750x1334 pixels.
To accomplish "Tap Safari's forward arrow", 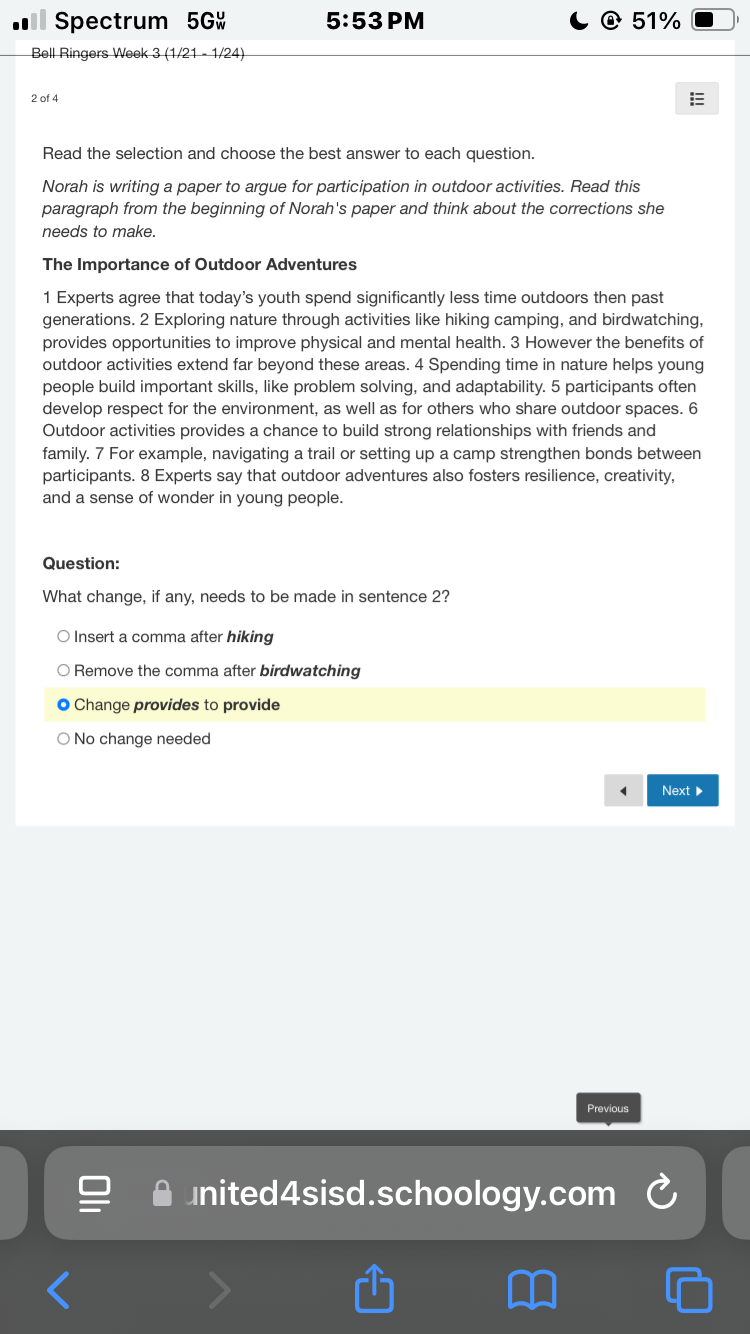I will [218, 1289].
